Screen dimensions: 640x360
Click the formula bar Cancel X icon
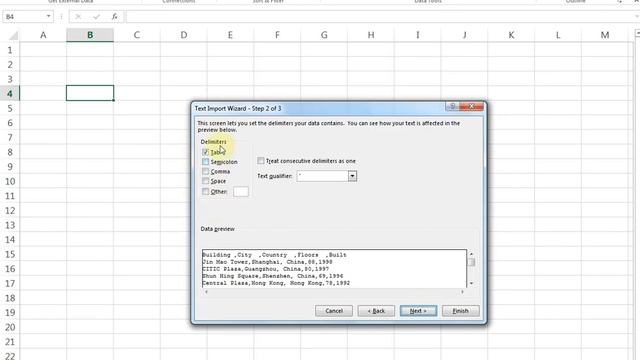[x=78, y=17]
